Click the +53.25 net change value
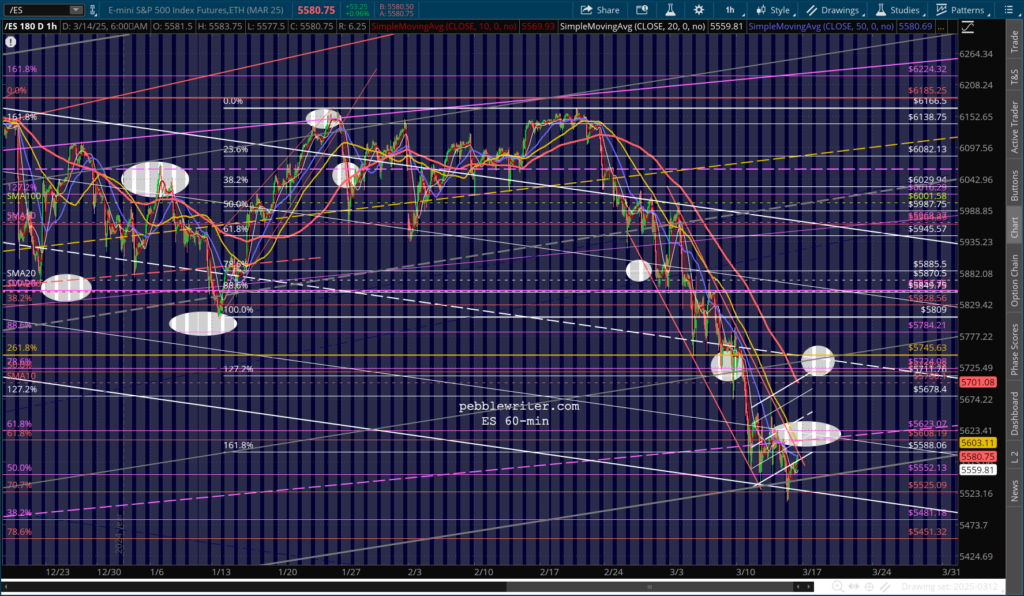Viewport: 1024px width, 596px height. 357,7
